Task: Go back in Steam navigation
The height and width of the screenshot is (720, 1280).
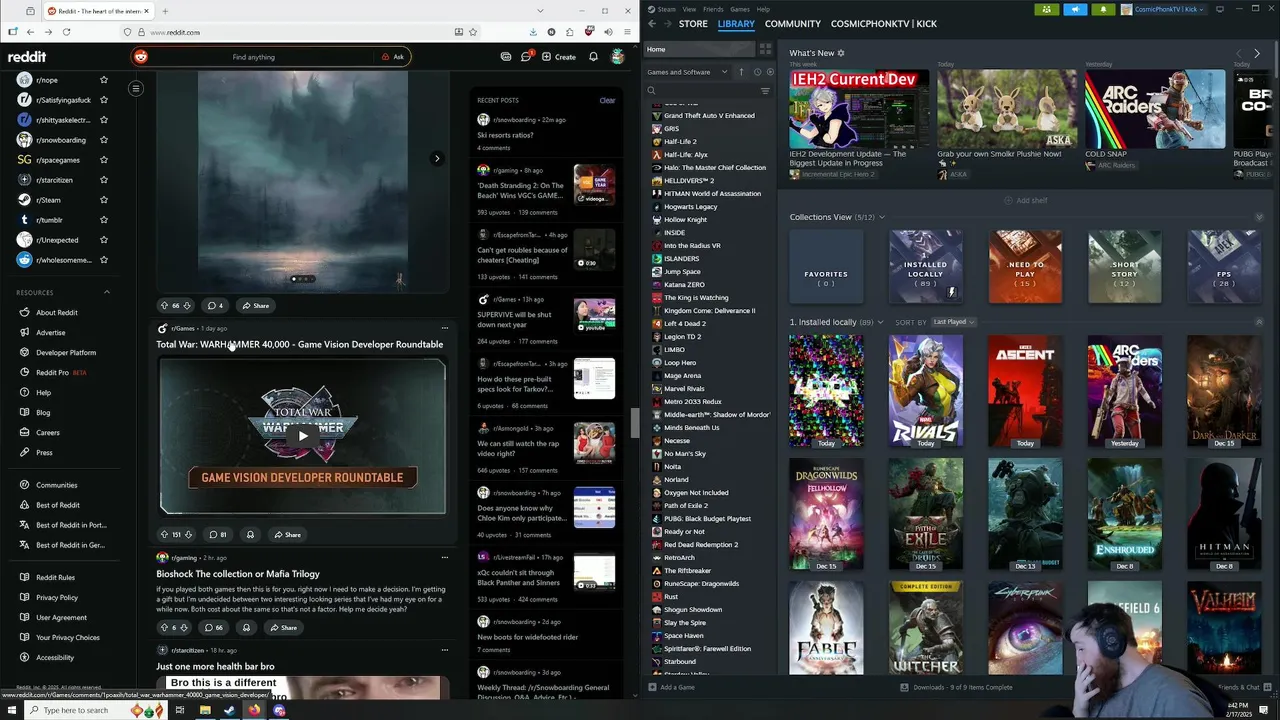Action: [652, 23]
